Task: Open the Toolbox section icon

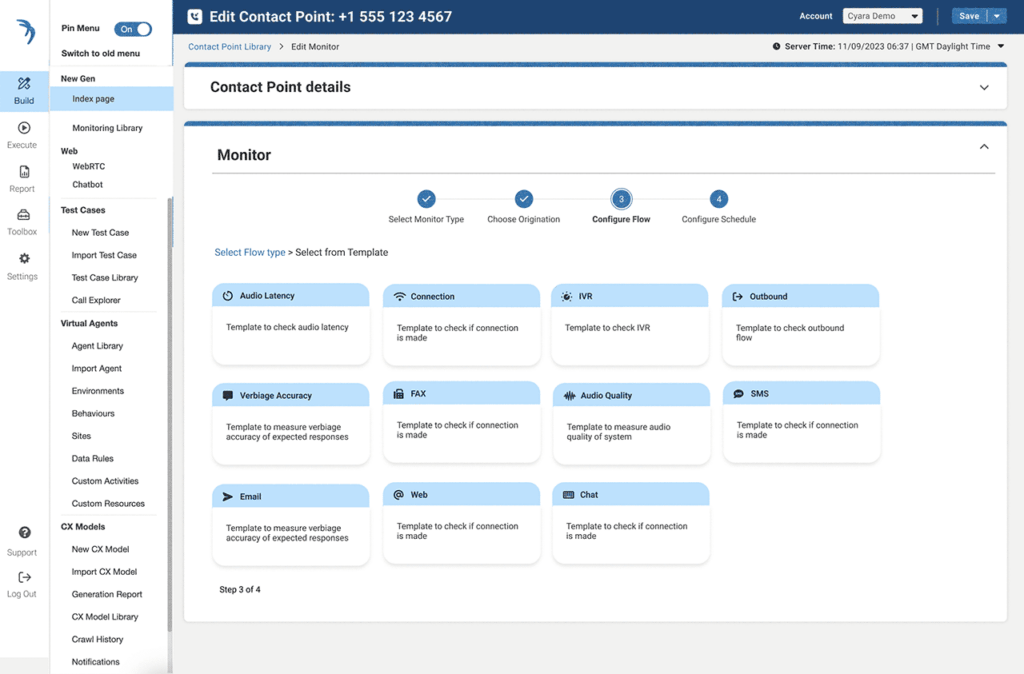Action: pos(24,215)
